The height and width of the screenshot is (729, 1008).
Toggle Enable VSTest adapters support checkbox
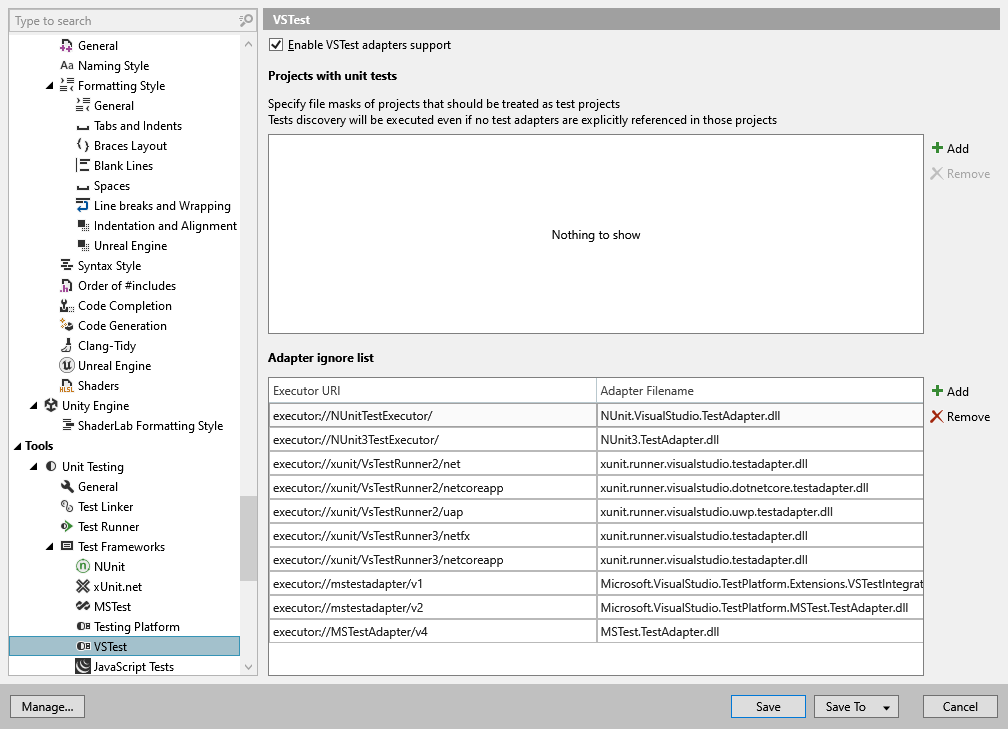click(x=276, y=45)
